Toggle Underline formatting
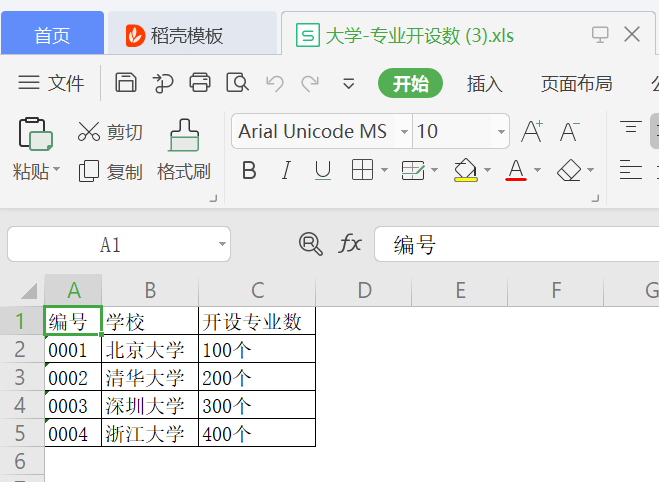659x482 pixels. coord(323,171)
